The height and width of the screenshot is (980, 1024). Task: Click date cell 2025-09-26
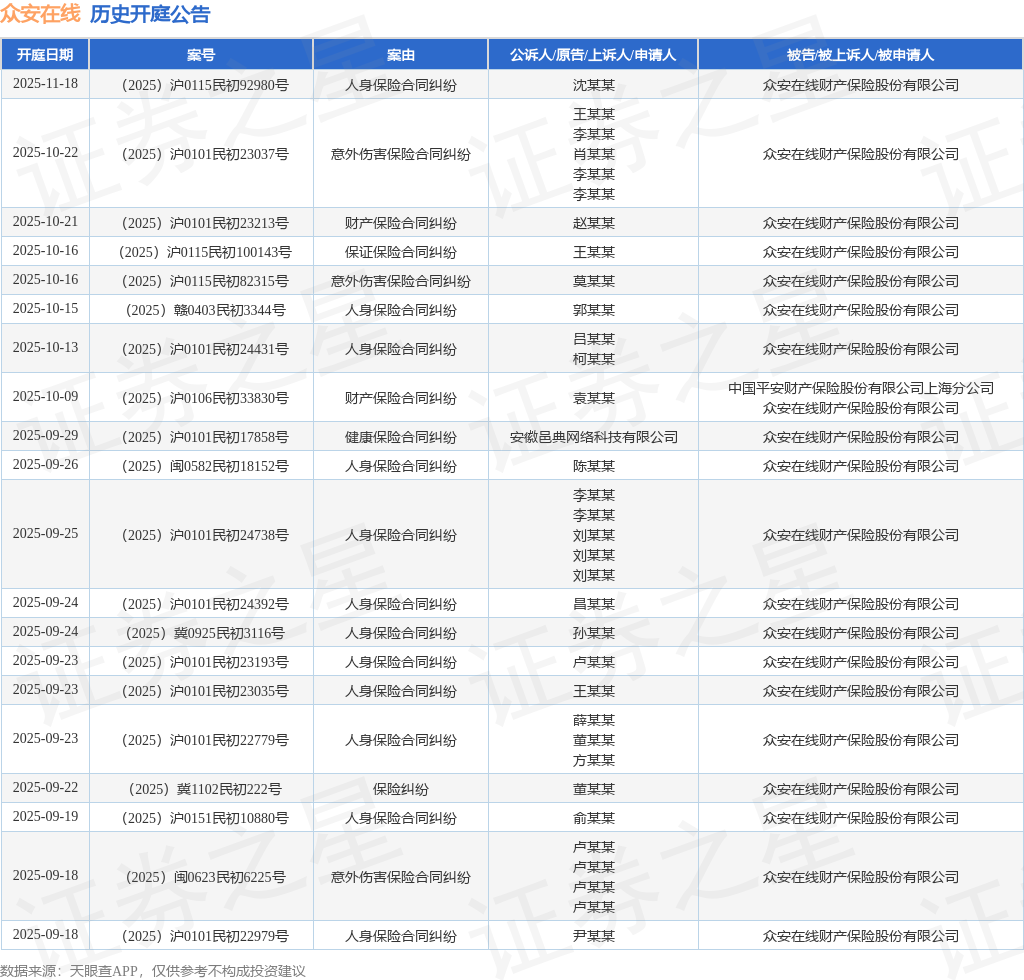click(x=45, y=465)
